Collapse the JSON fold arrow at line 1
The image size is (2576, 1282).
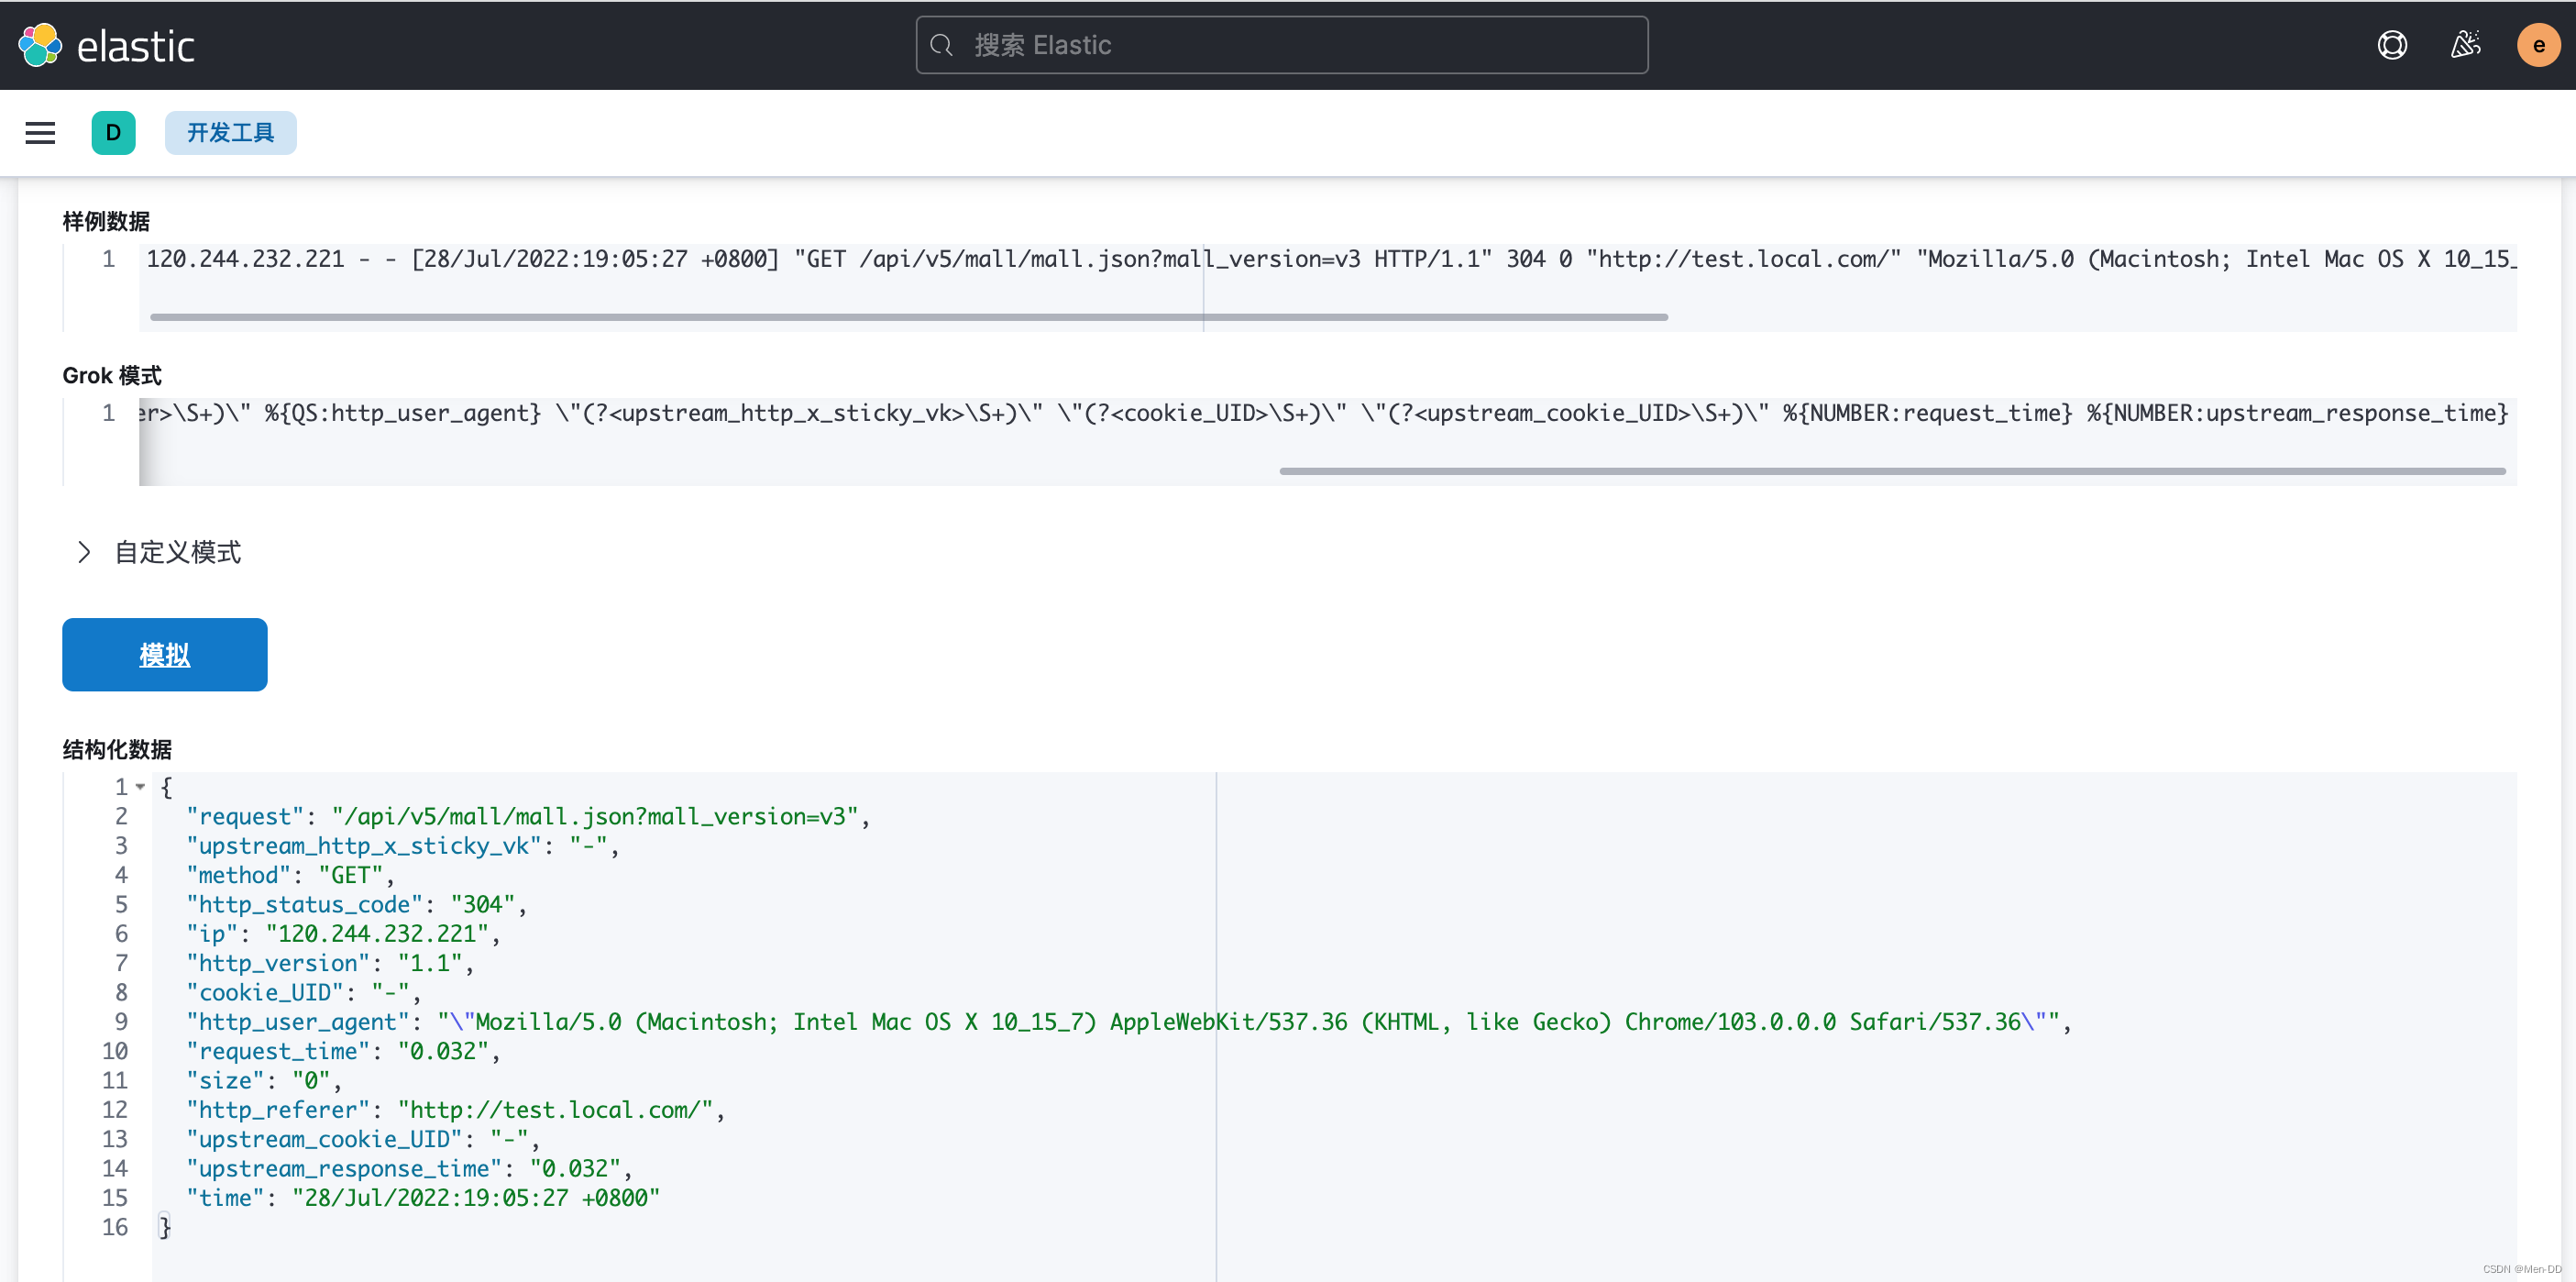click(x=141, y=787)
